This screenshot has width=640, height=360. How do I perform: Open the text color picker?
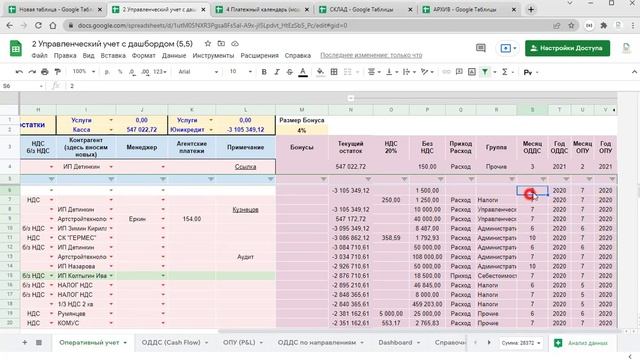pyautogui.click(x=303, y=72)
